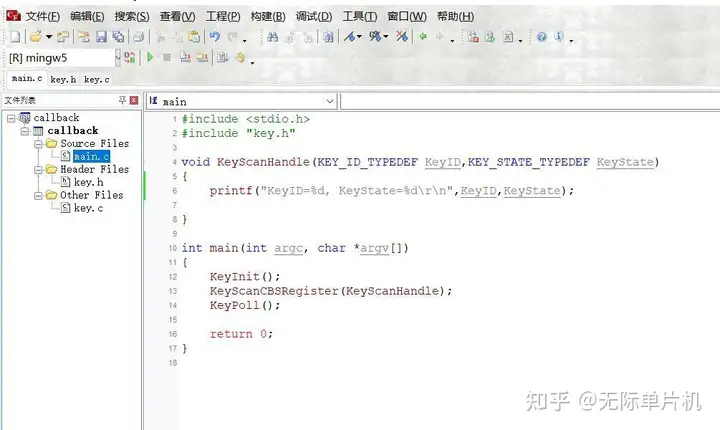The width and height of the screenshot is (720, 430).
Task: Open Find using the binoculars icon
Action: 272,36
